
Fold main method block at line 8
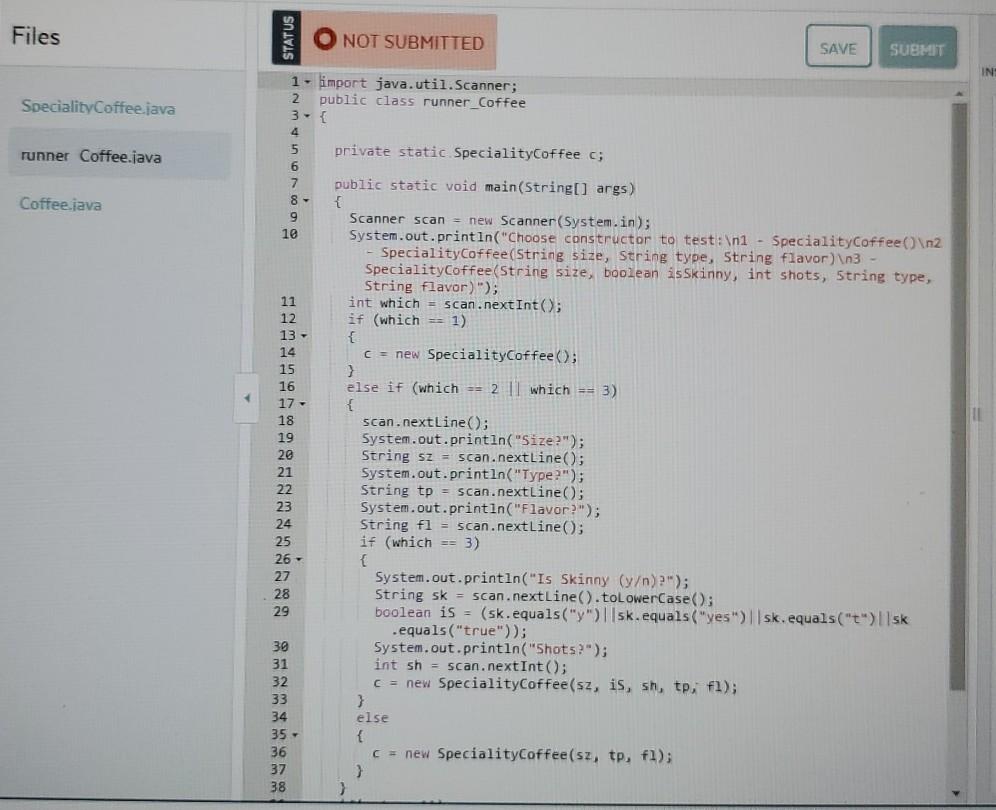(x=306, y=200)
